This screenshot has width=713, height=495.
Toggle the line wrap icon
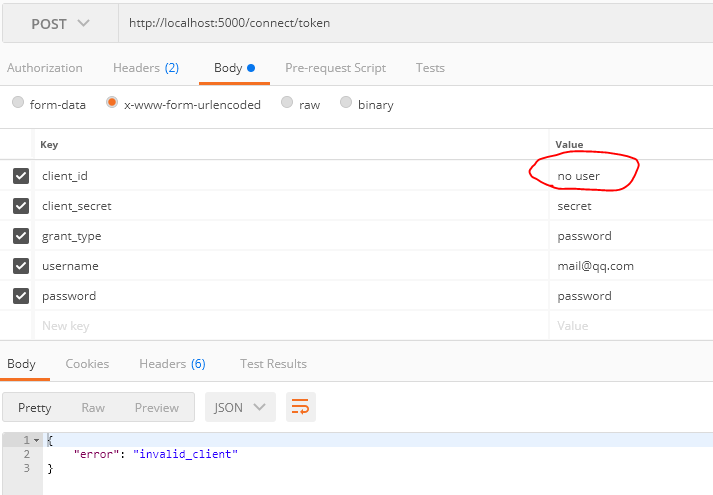301,407
